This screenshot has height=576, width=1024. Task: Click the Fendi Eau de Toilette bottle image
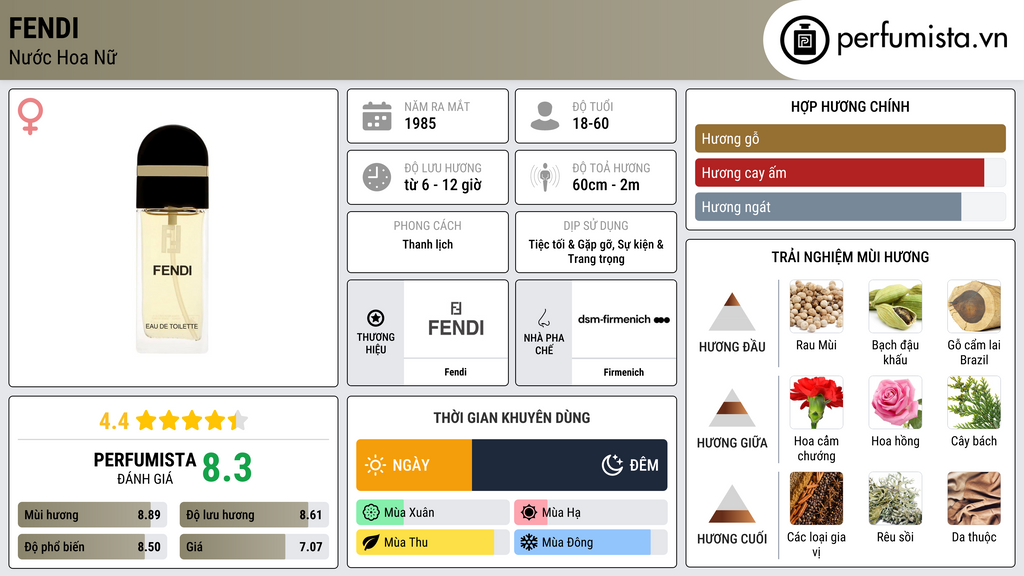(x=172, y=239)
